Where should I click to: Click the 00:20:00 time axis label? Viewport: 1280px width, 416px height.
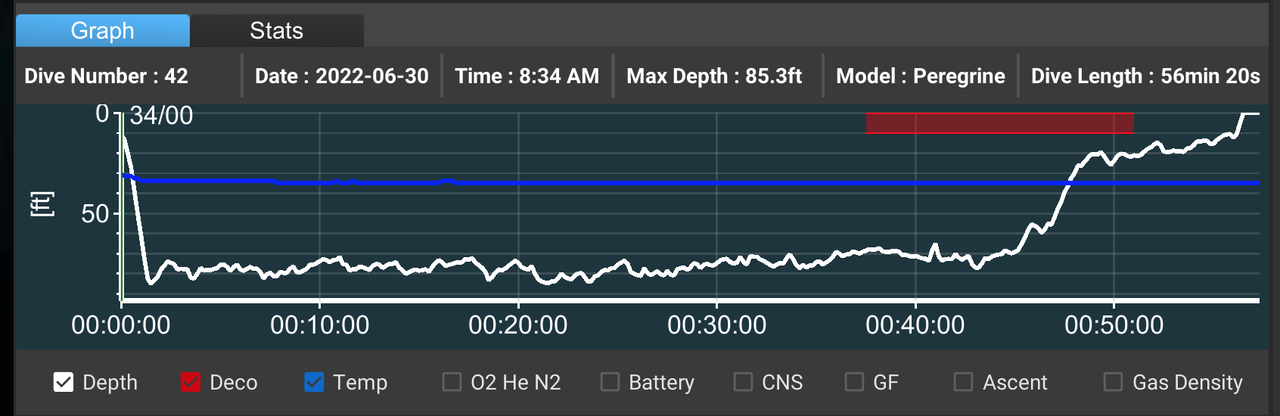pos(518,325)
